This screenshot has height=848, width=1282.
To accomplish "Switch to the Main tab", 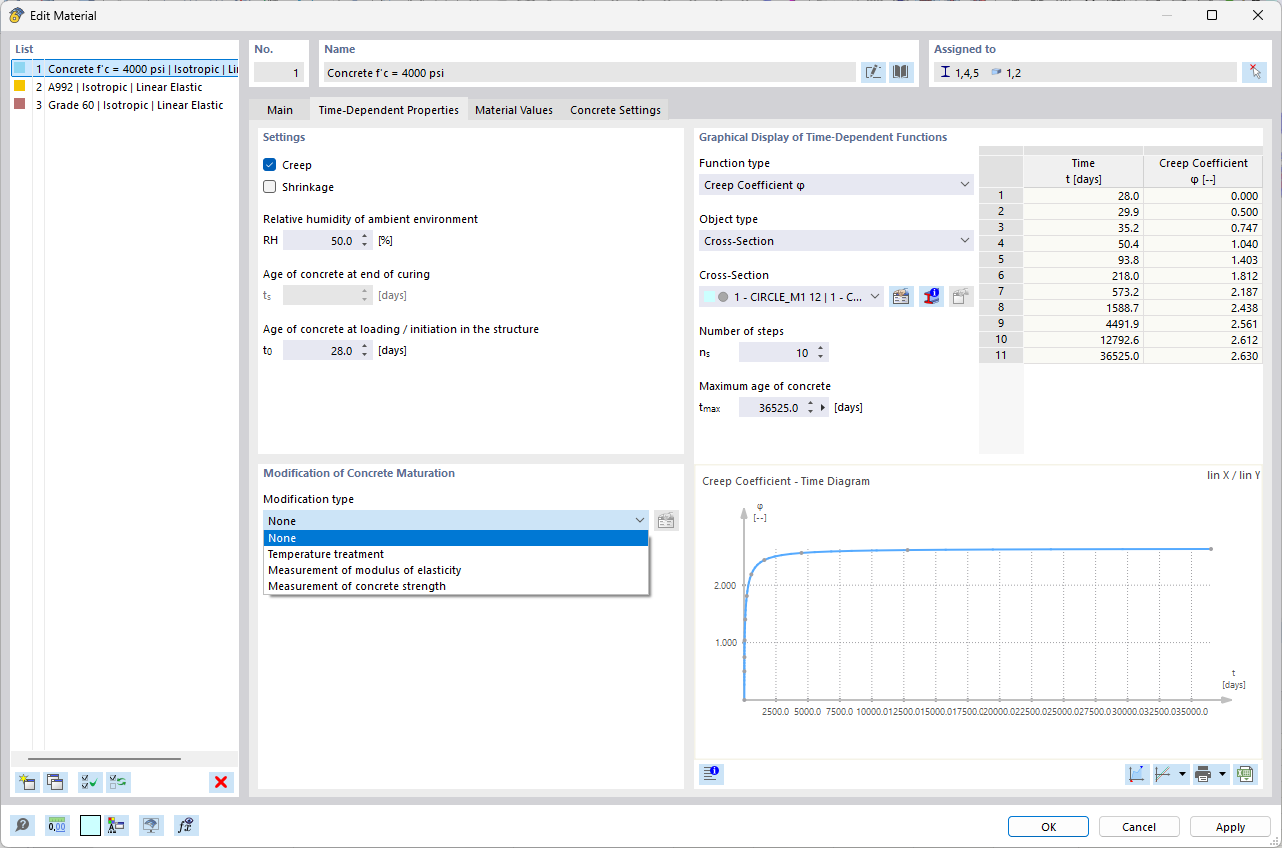I will click(x=280, y=110).
